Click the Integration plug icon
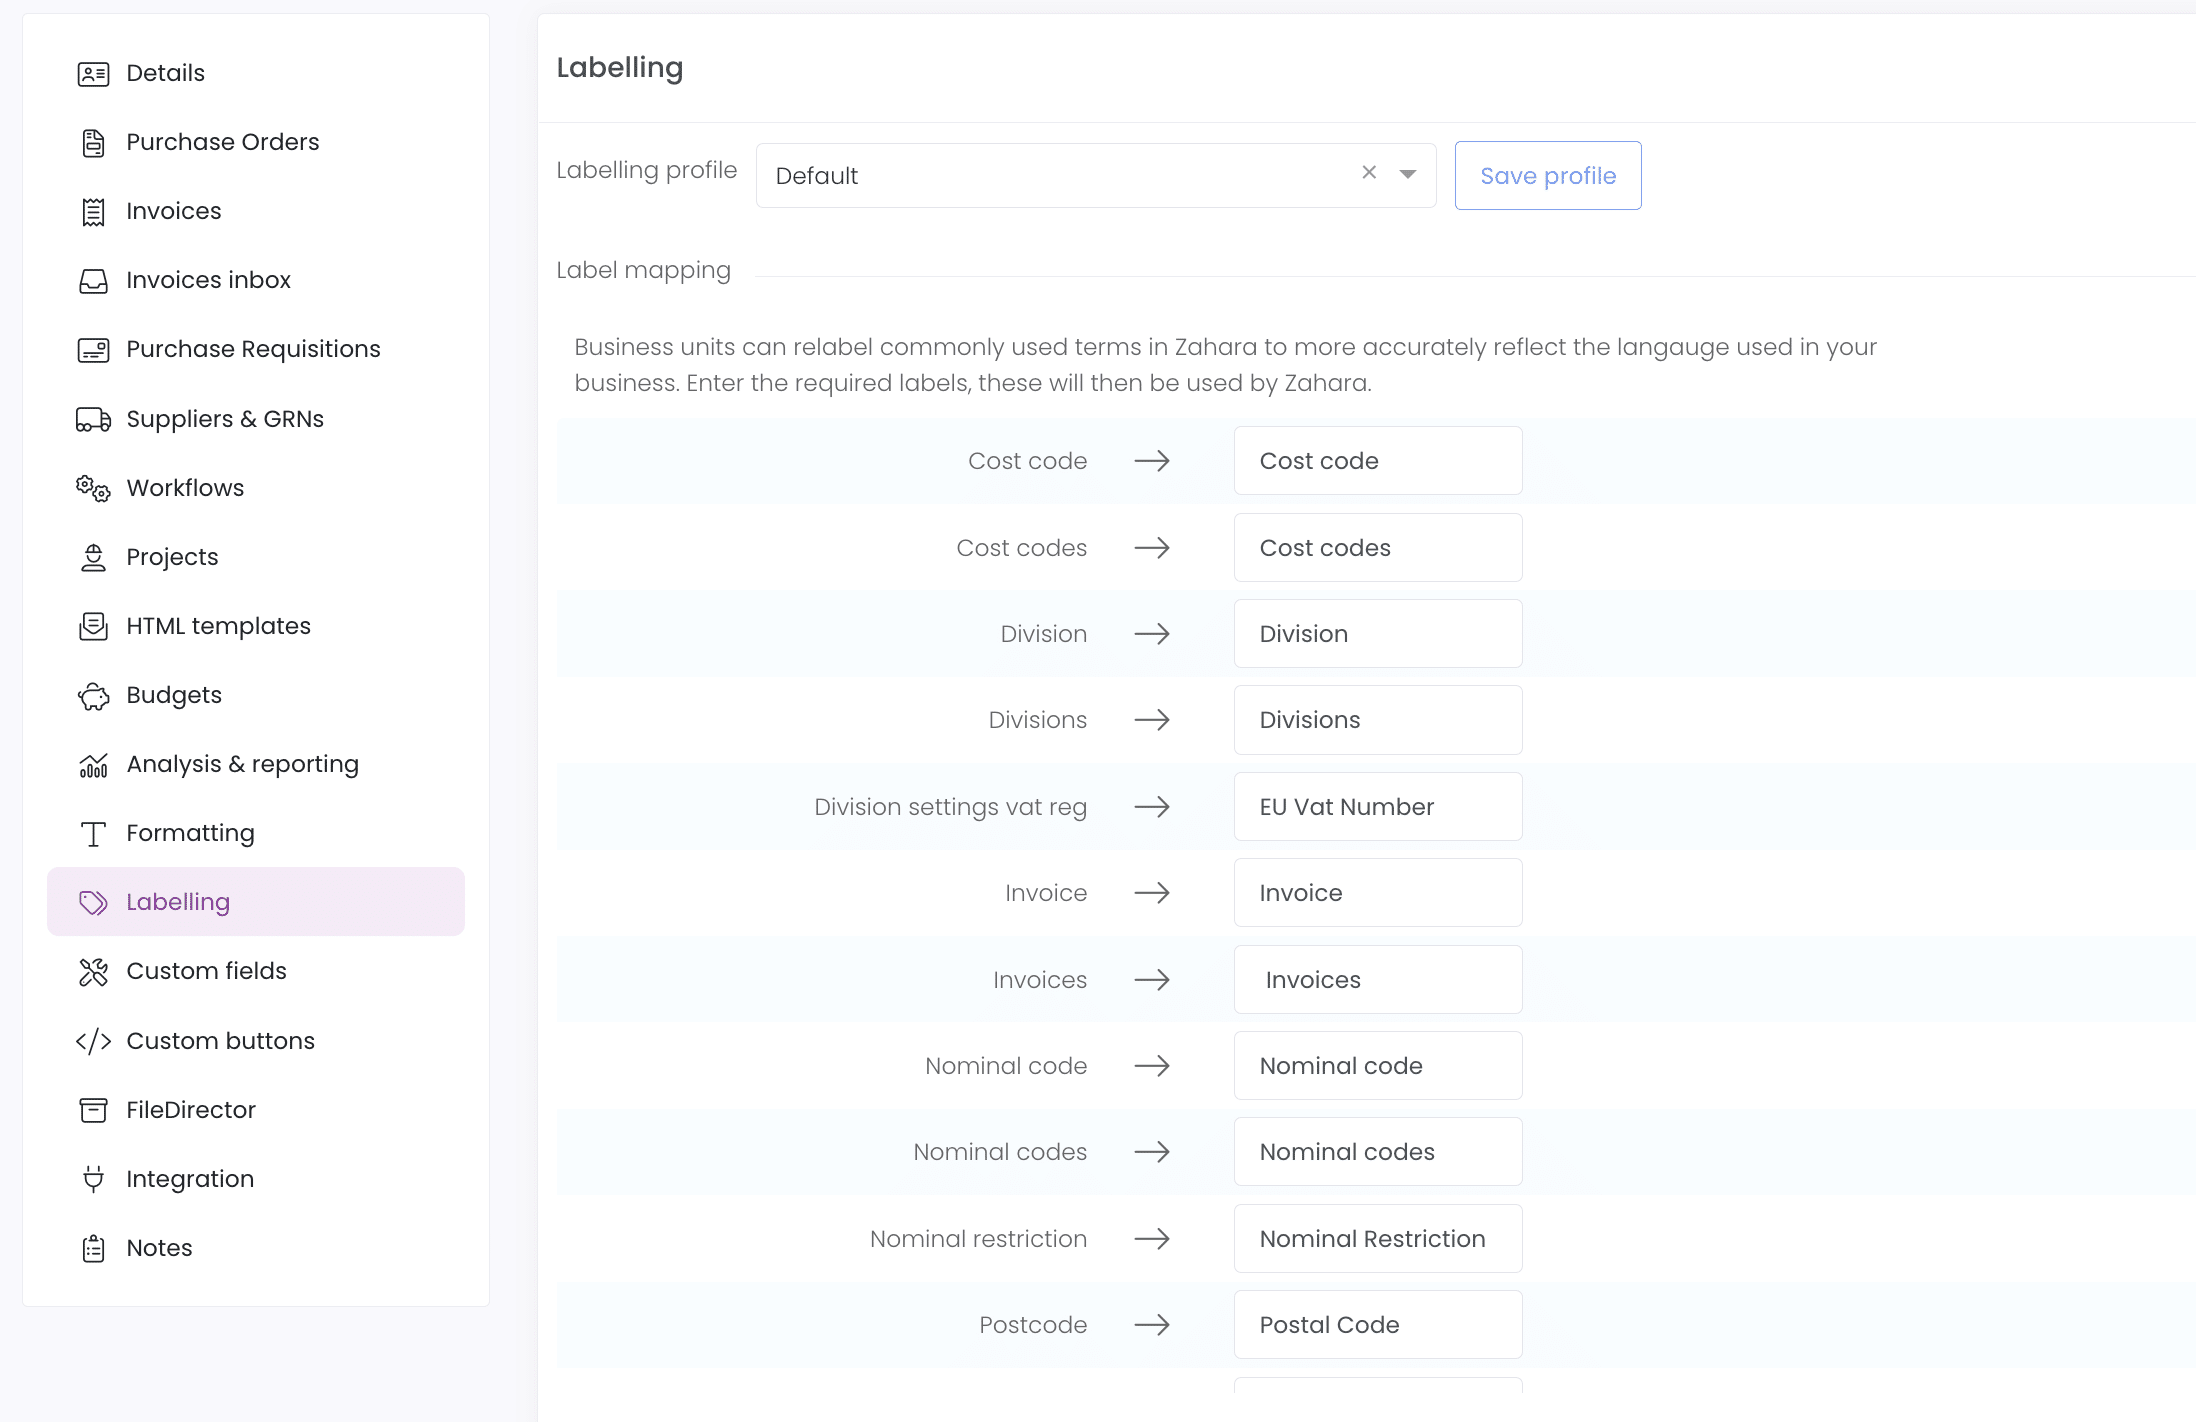 coord(93,1179)
